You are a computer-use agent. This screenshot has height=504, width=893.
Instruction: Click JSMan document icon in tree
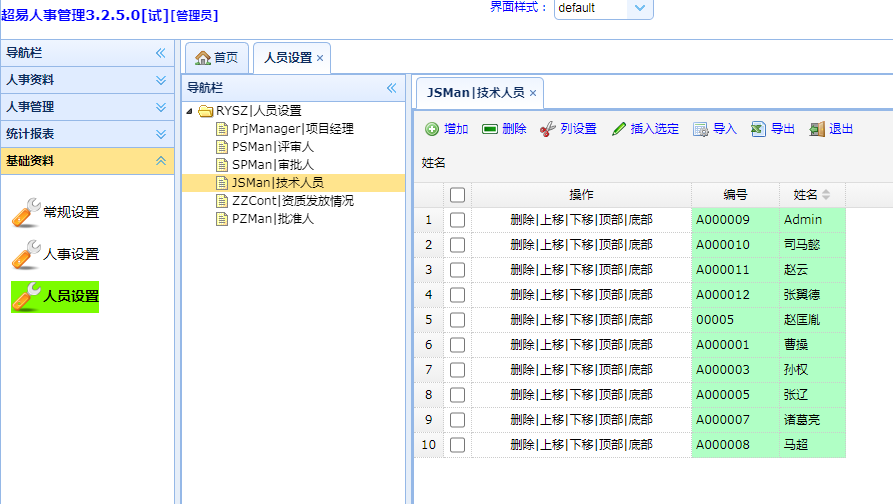click(222, 183)
